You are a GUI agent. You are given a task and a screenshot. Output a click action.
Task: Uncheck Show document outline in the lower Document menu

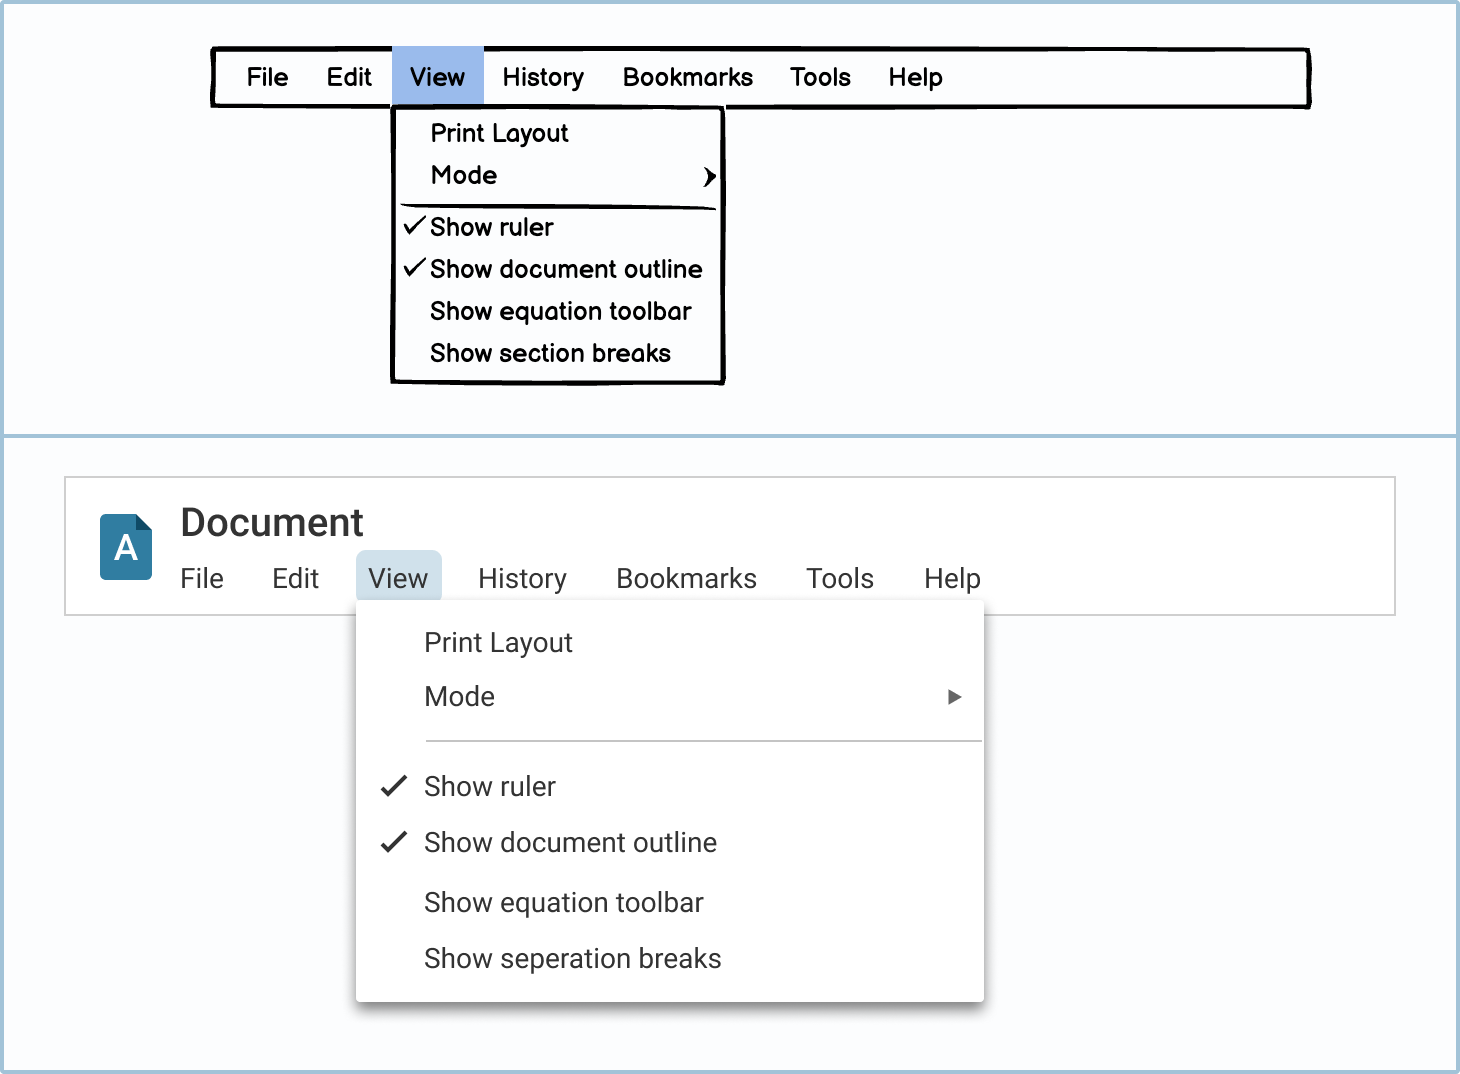pyautogui.click(x=569, y=843)
